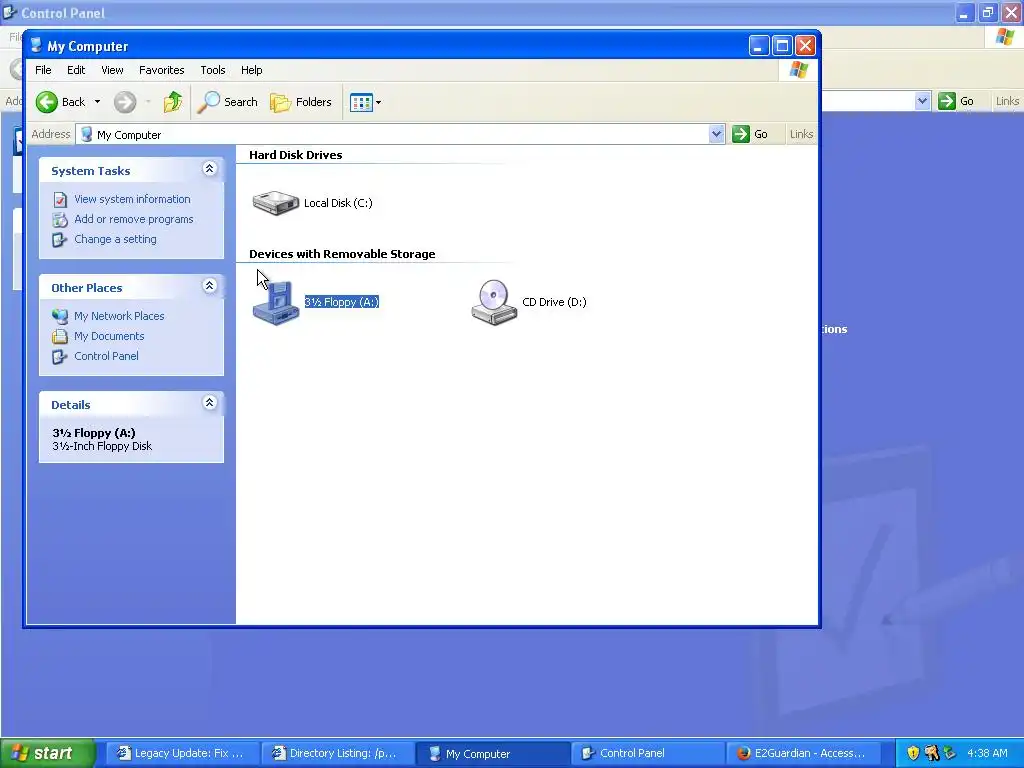This screenshot has height=768, width=1024.
Task: Open the Help menu
Action: [x=251, y=70]
